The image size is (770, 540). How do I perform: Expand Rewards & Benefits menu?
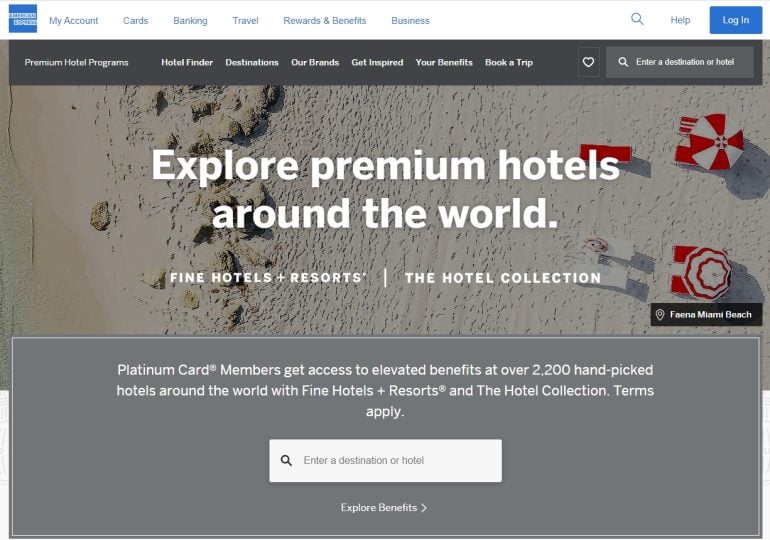tap(325, 21)
